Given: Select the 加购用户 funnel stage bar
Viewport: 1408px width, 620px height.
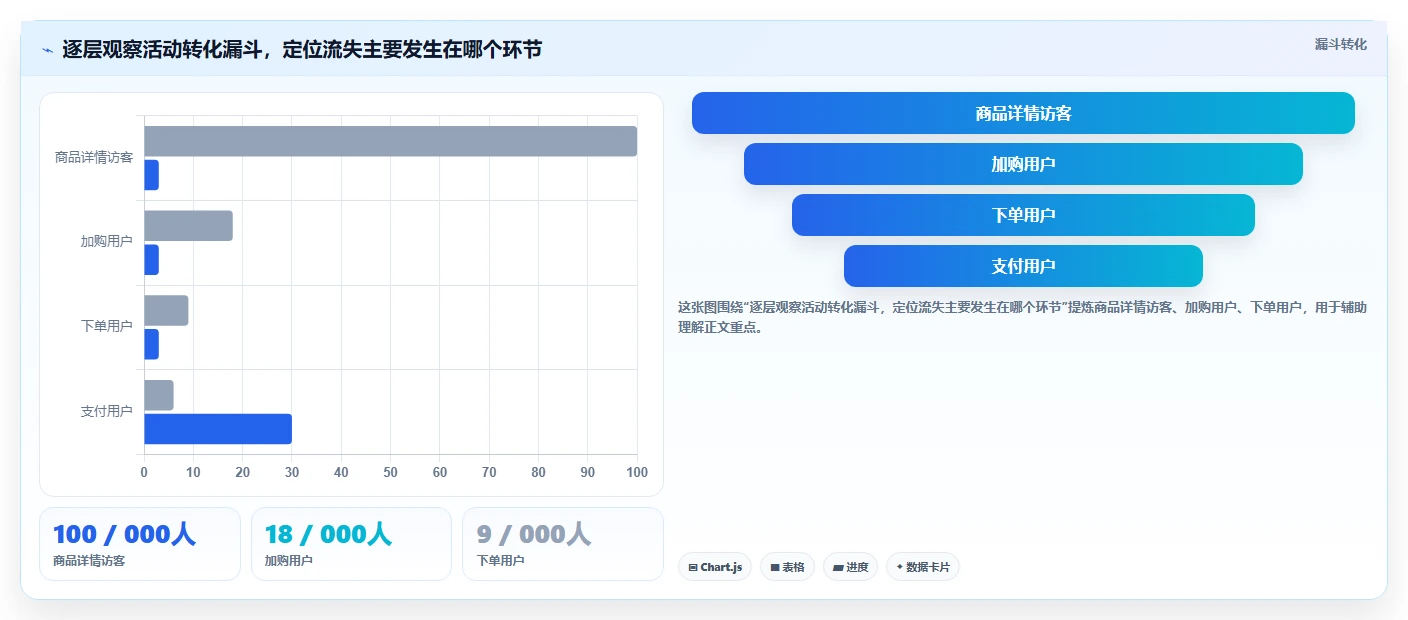Looking at the screenshot, I should pos(1023,164).
